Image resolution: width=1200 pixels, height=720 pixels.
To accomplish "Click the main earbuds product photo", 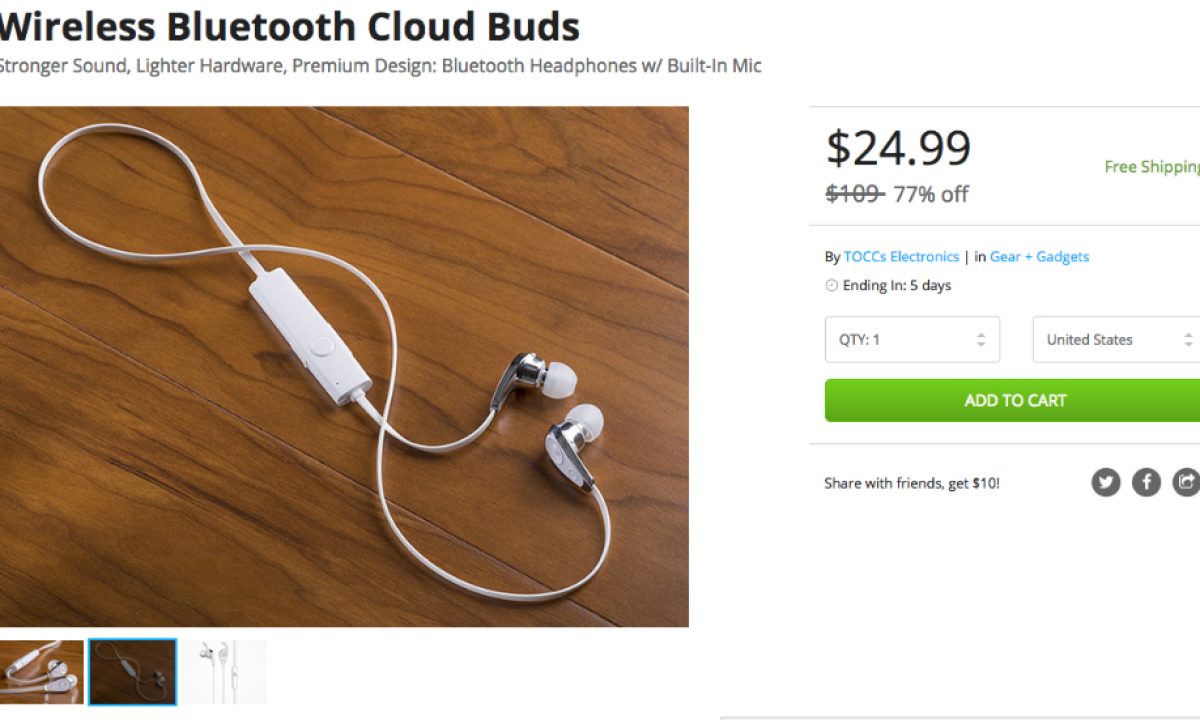I will (x=344, y=367).
